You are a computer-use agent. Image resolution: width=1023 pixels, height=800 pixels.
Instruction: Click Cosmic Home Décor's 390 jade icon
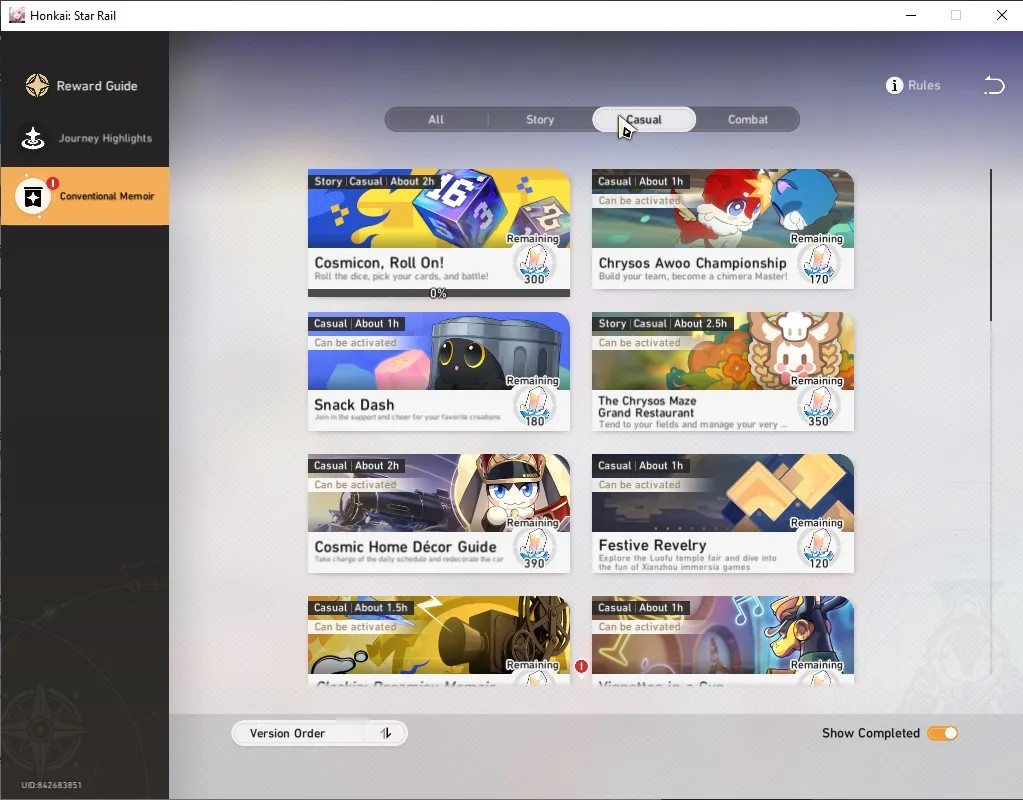click(x=534, y=549)
